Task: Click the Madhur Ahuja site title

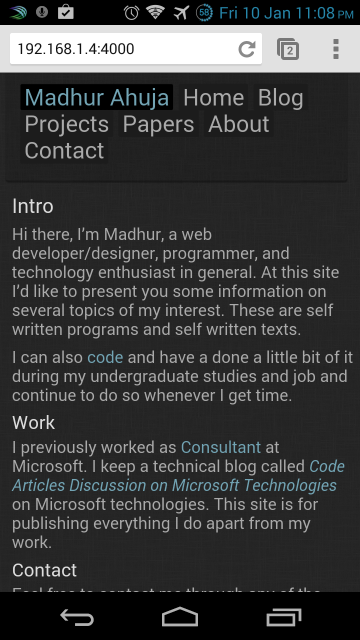Action: 97,98
